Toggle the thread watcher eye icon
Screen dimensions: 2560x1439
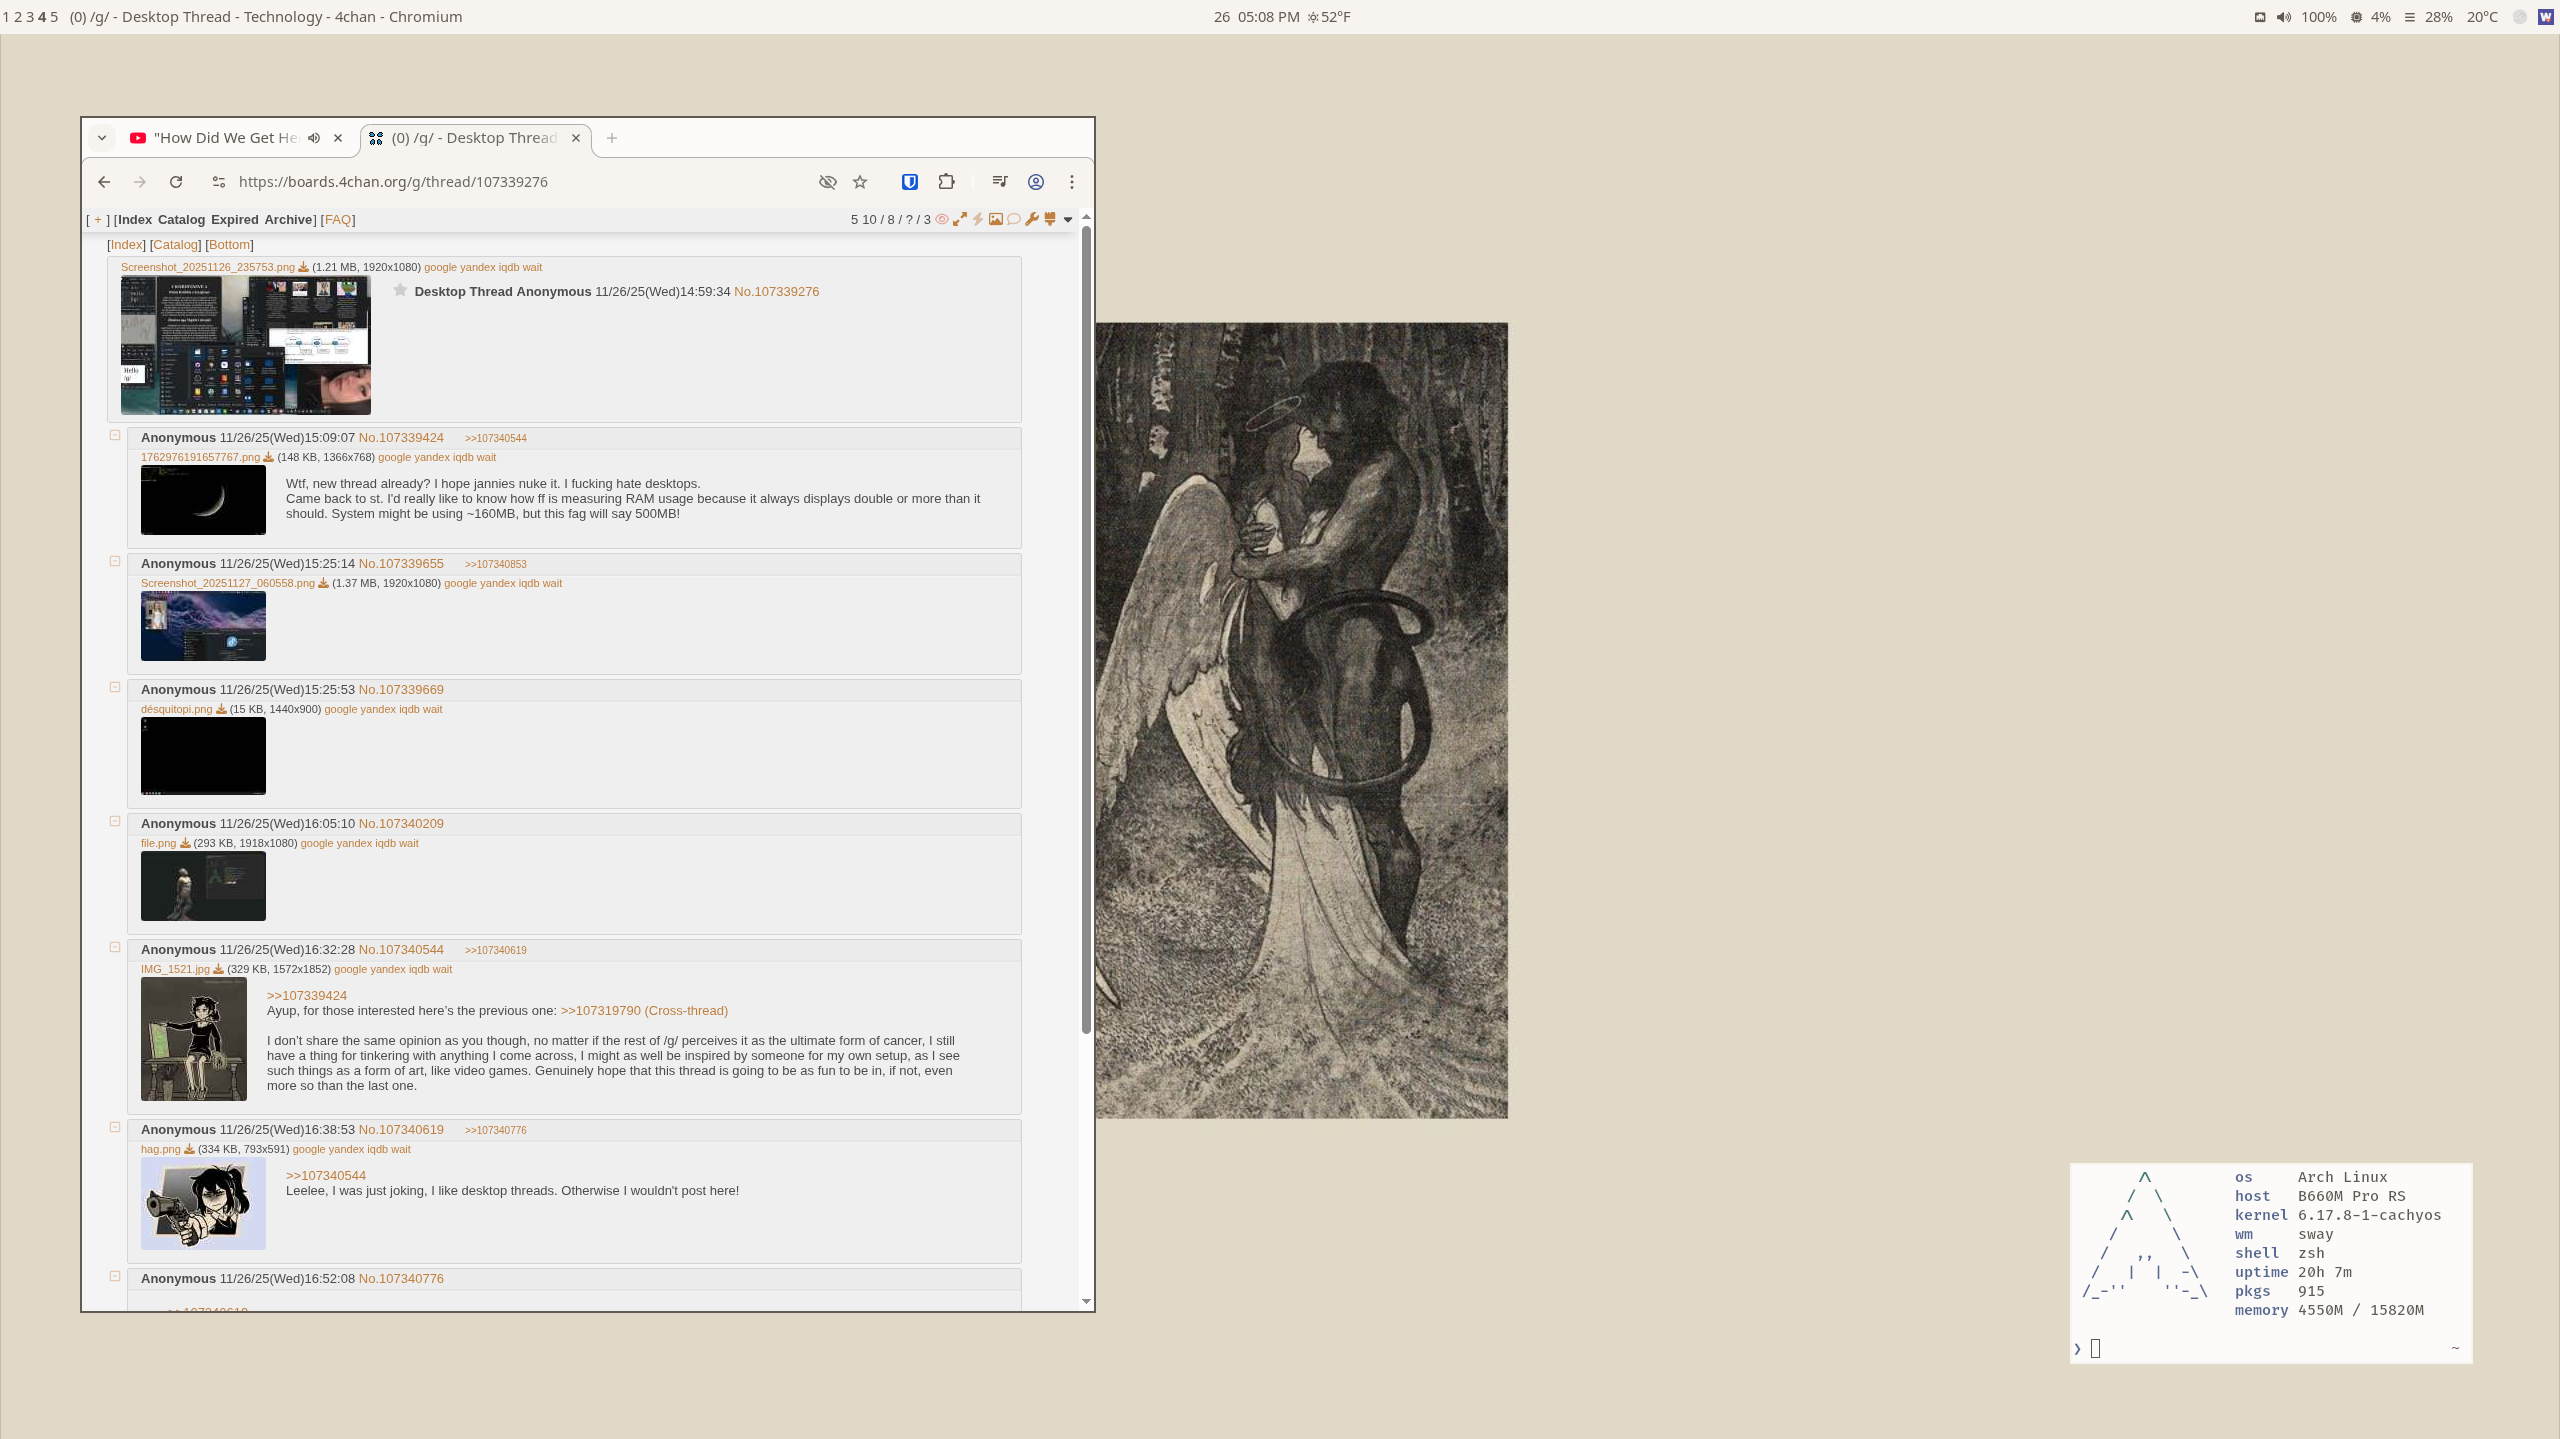(942, 220)
